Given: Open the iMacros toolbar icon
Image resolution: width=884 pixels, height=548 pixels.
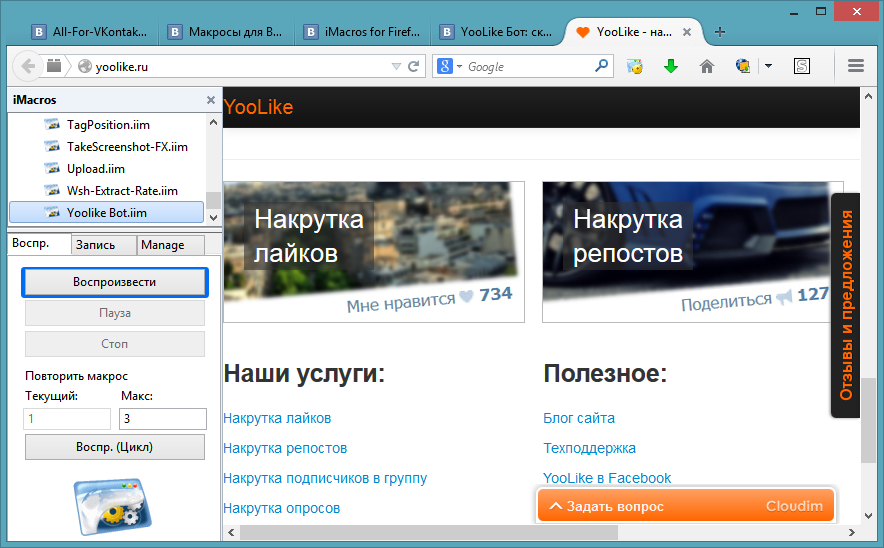Looking at the screenshot, I should pos(635,67).
